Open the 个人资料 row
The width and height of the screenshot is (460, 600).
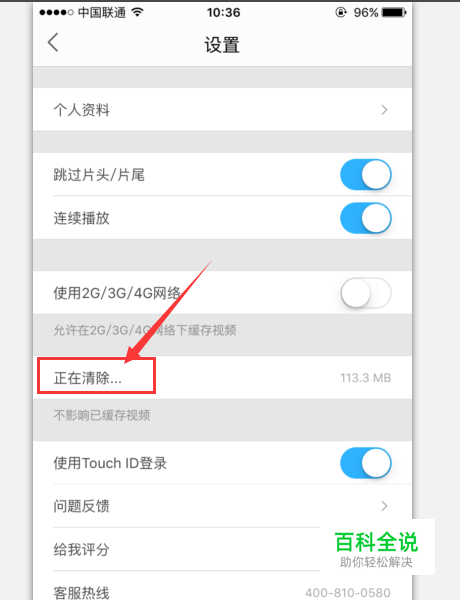tap(222, 110)
